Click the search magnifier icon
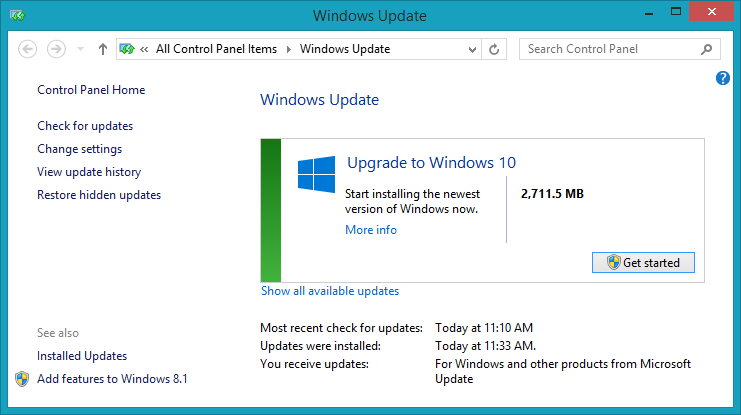This screenshot has height=415, width=741. [707, 49]
